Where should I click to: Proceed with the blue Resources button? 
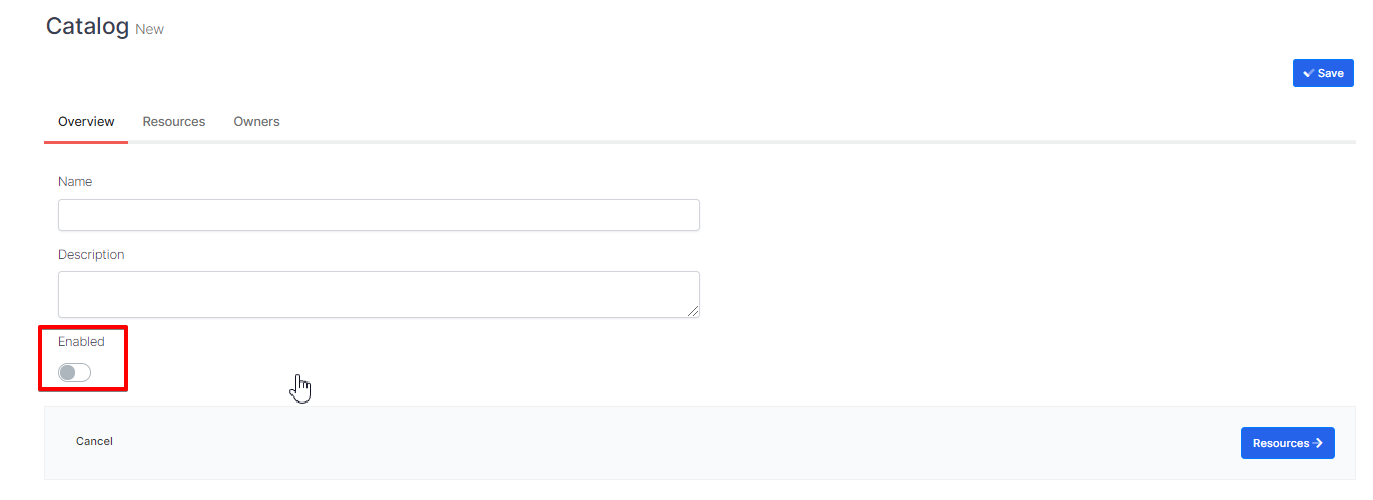point(1286,443)
